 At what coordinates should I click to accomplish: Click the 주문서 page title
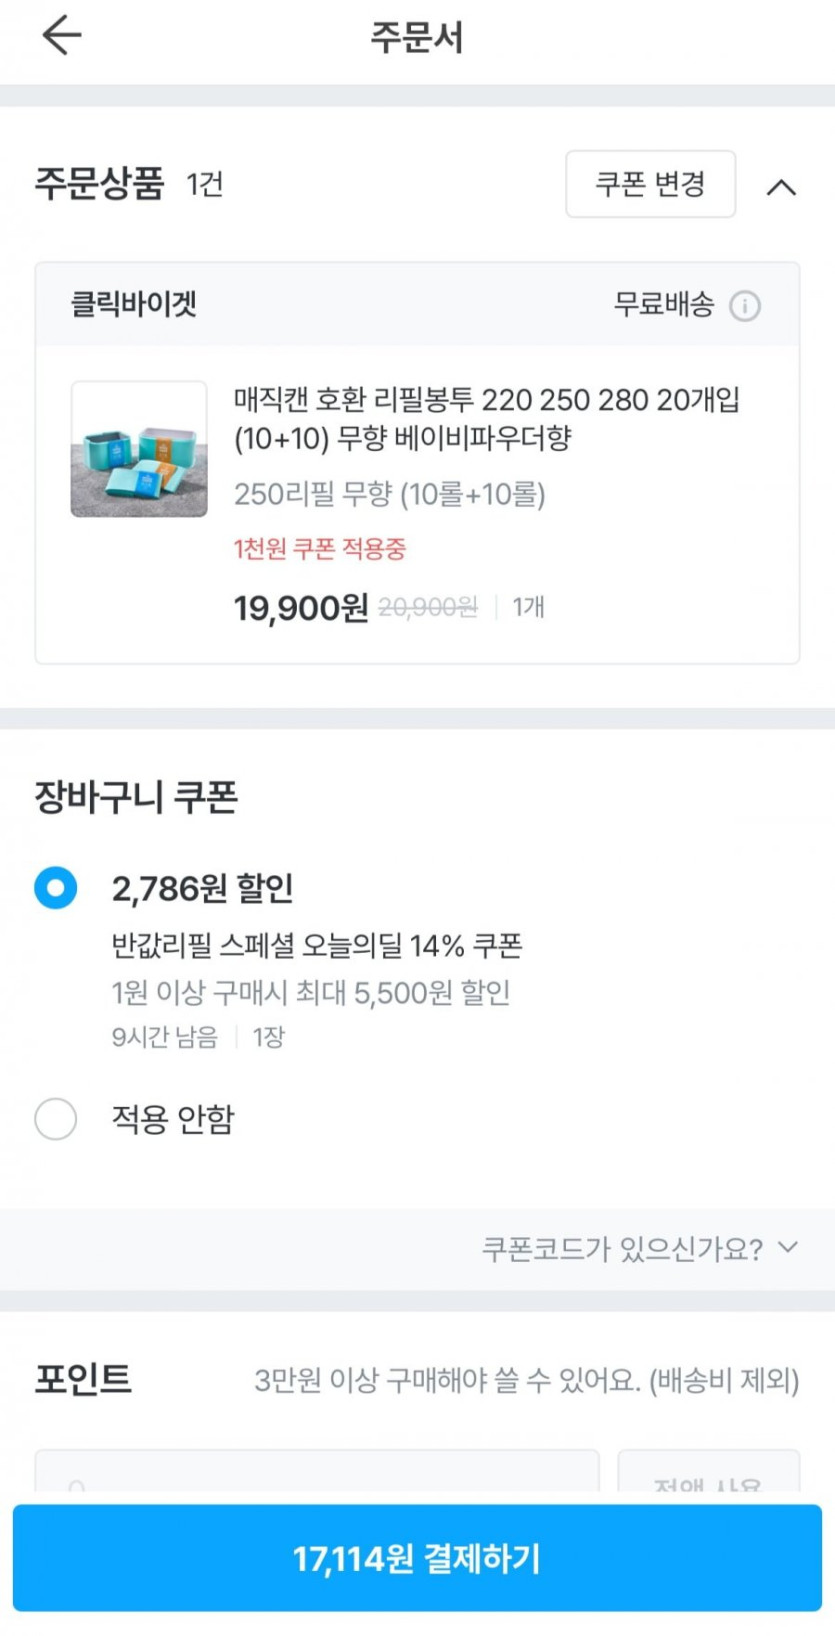coord(417,38)
